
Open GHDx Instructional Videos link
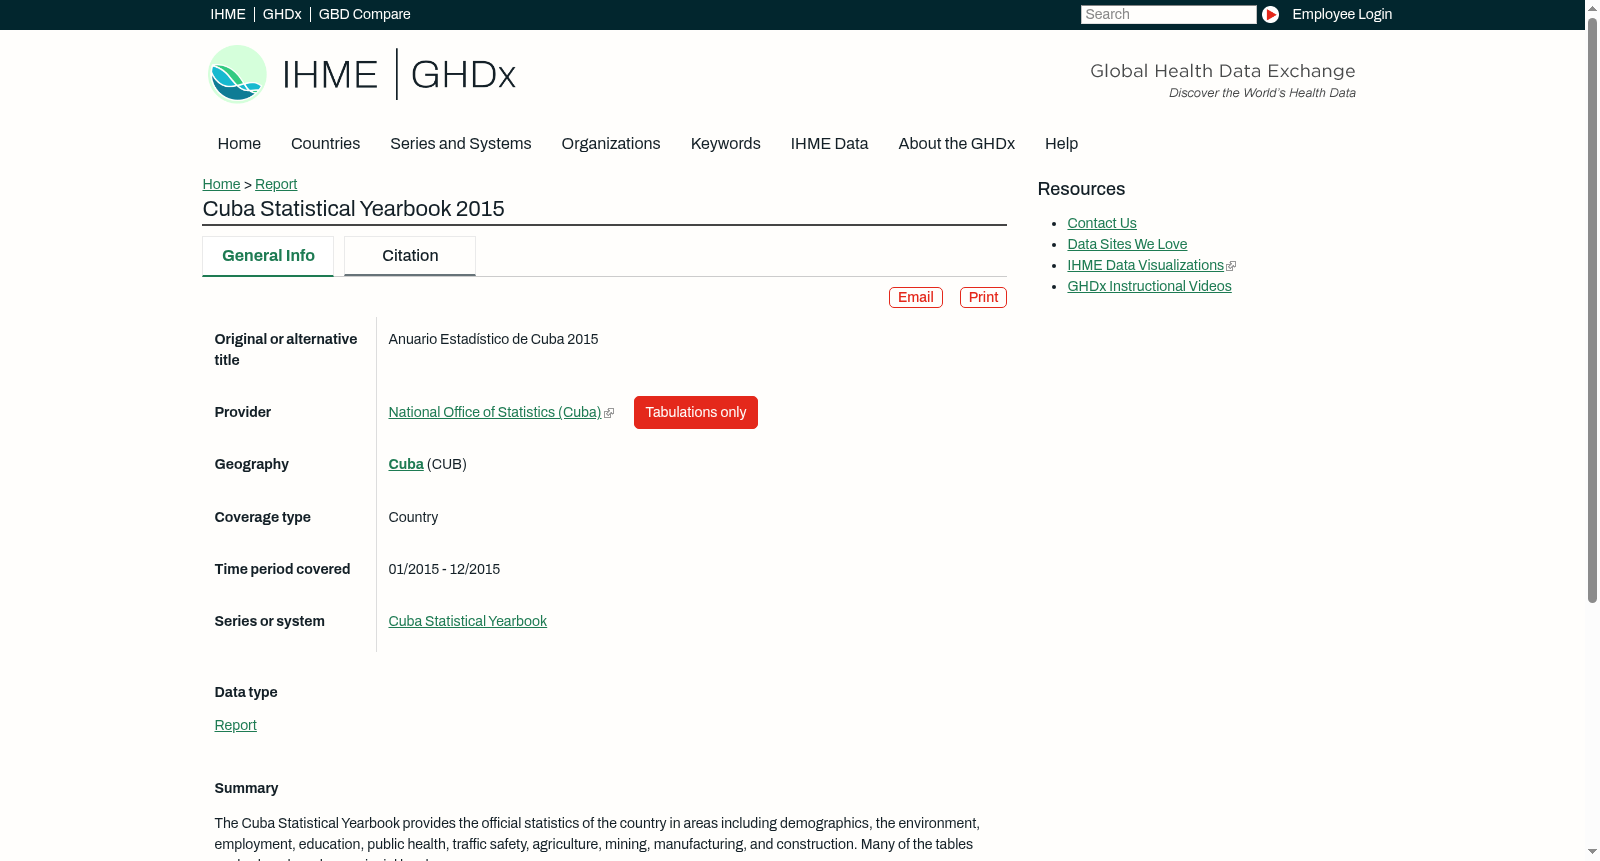[x=1149, y=286]
